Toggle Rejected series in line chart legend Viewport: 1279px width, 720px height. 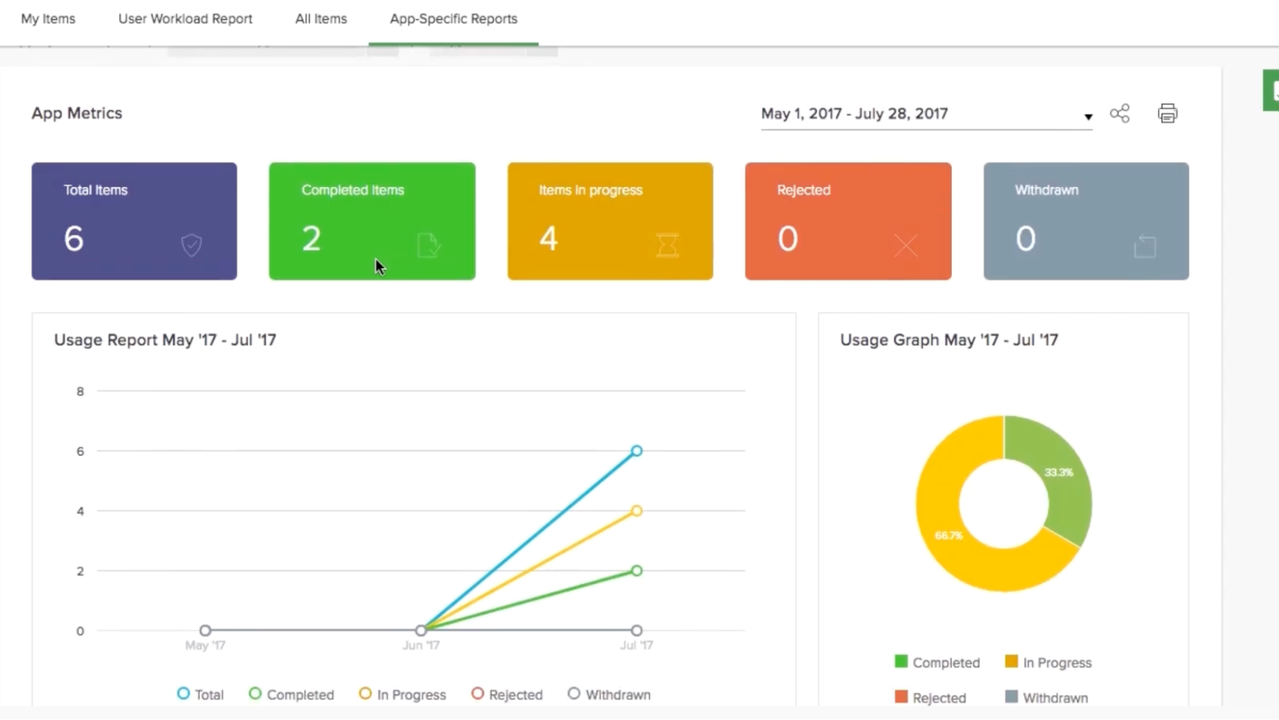507,694
